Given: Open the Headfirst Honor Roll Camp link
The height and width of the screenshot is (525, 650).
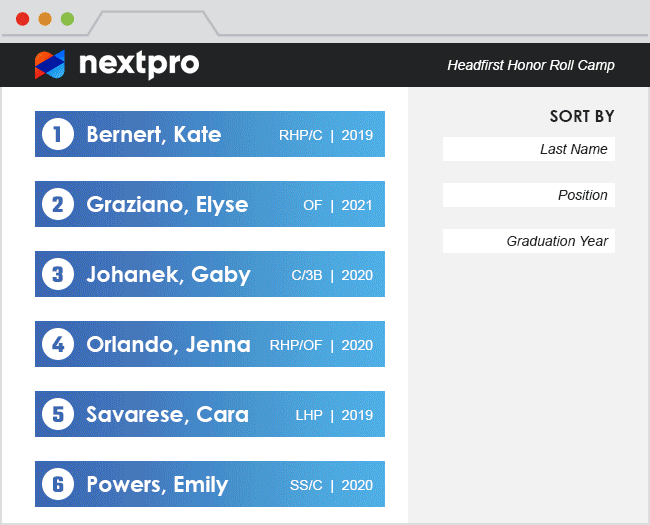Looking at the screenshot, I should (x=531, y=65).
